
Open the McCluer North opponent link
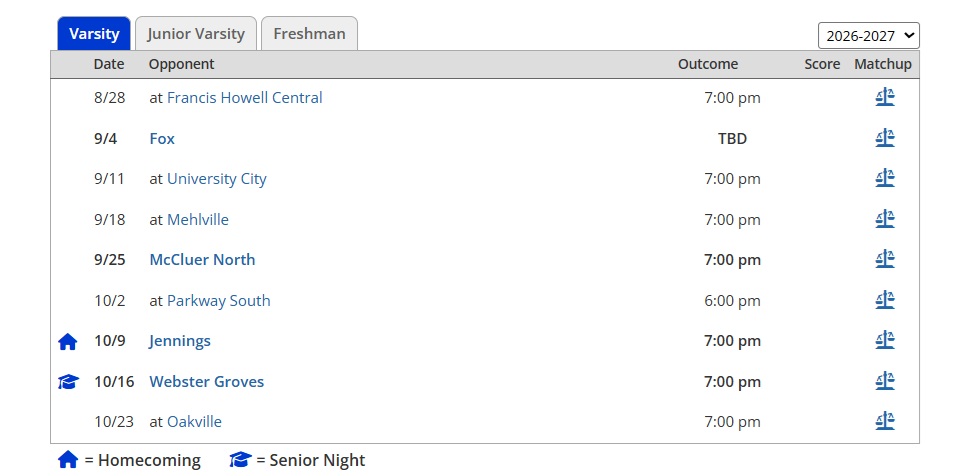[x=202, y=259]
